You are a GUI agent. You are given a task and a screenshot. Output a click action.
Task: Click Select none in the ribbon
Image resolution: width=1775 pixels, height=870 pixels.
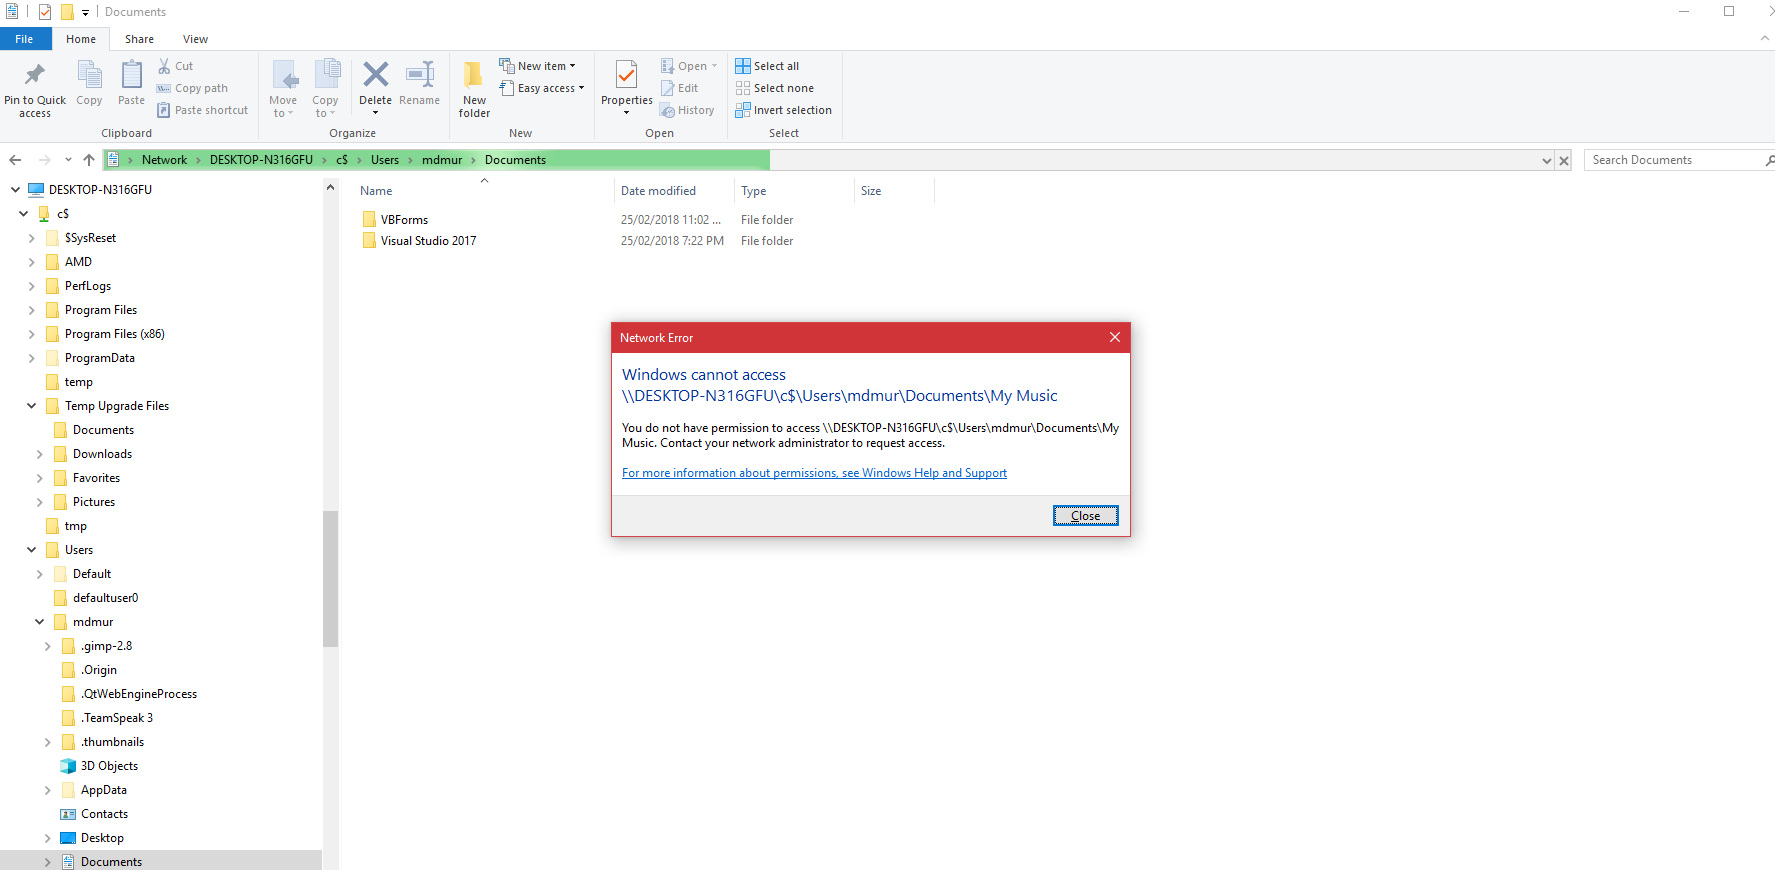pyautogui.click(x=775, y=88)
